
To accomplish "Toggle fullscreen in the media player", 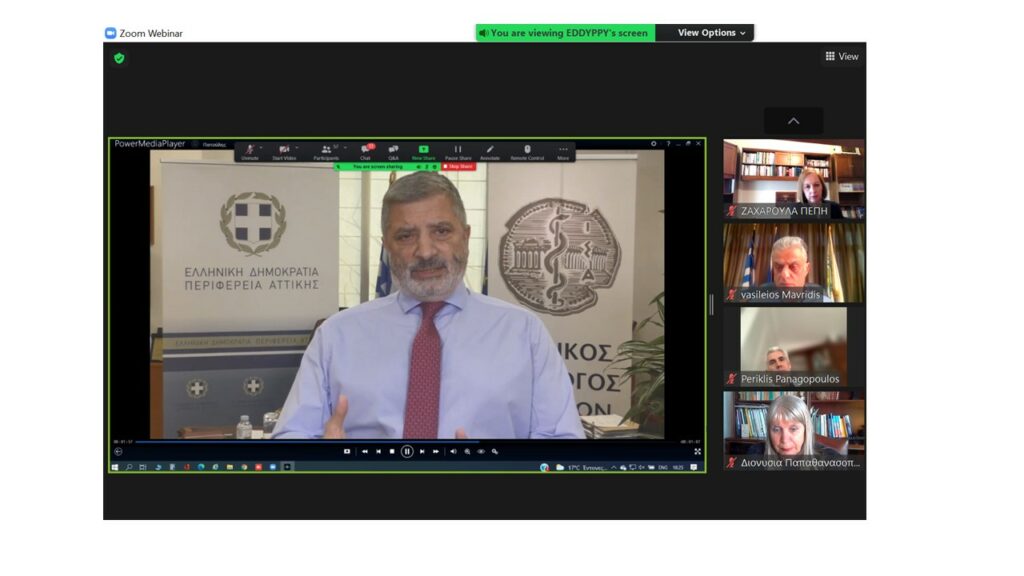I will pyautogui.click(x=697, y=452).
